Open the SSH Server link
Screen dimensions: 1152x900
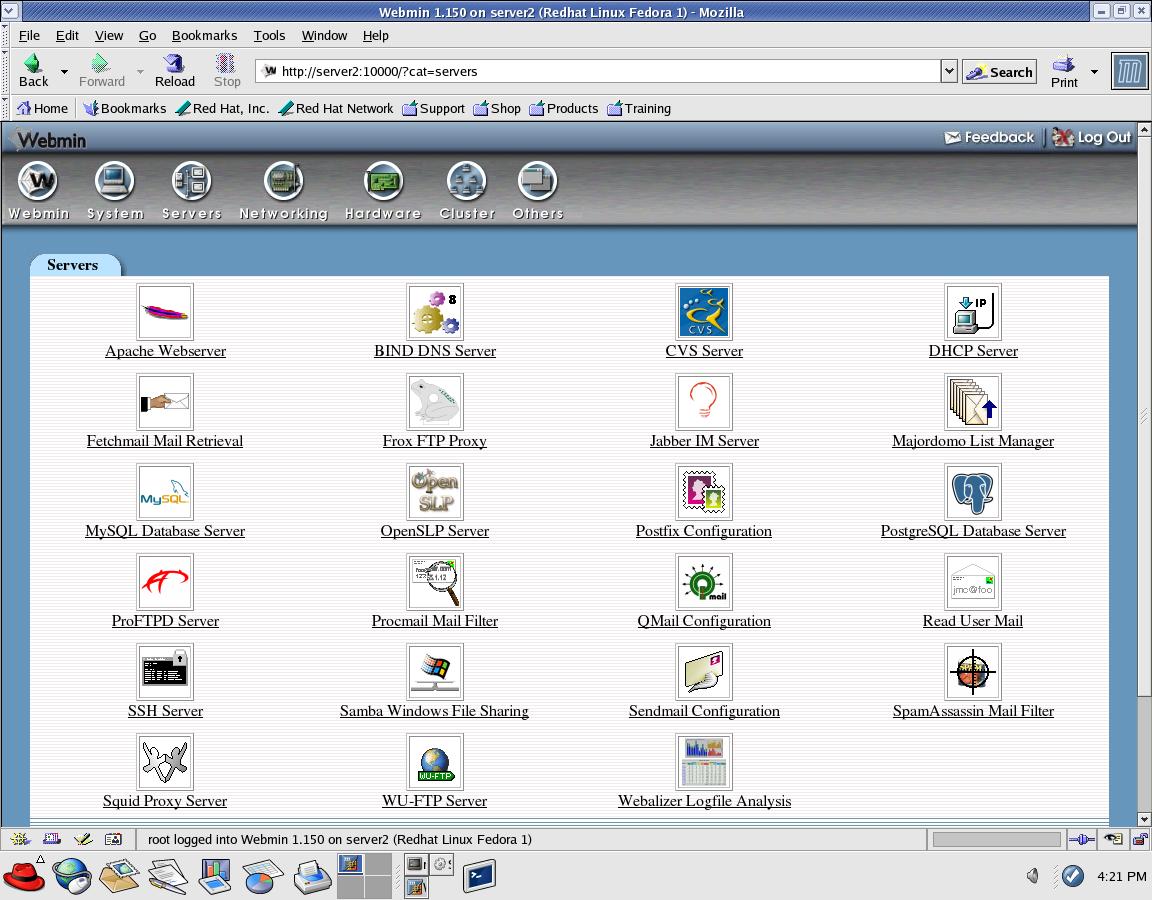[x=165, y=711]
